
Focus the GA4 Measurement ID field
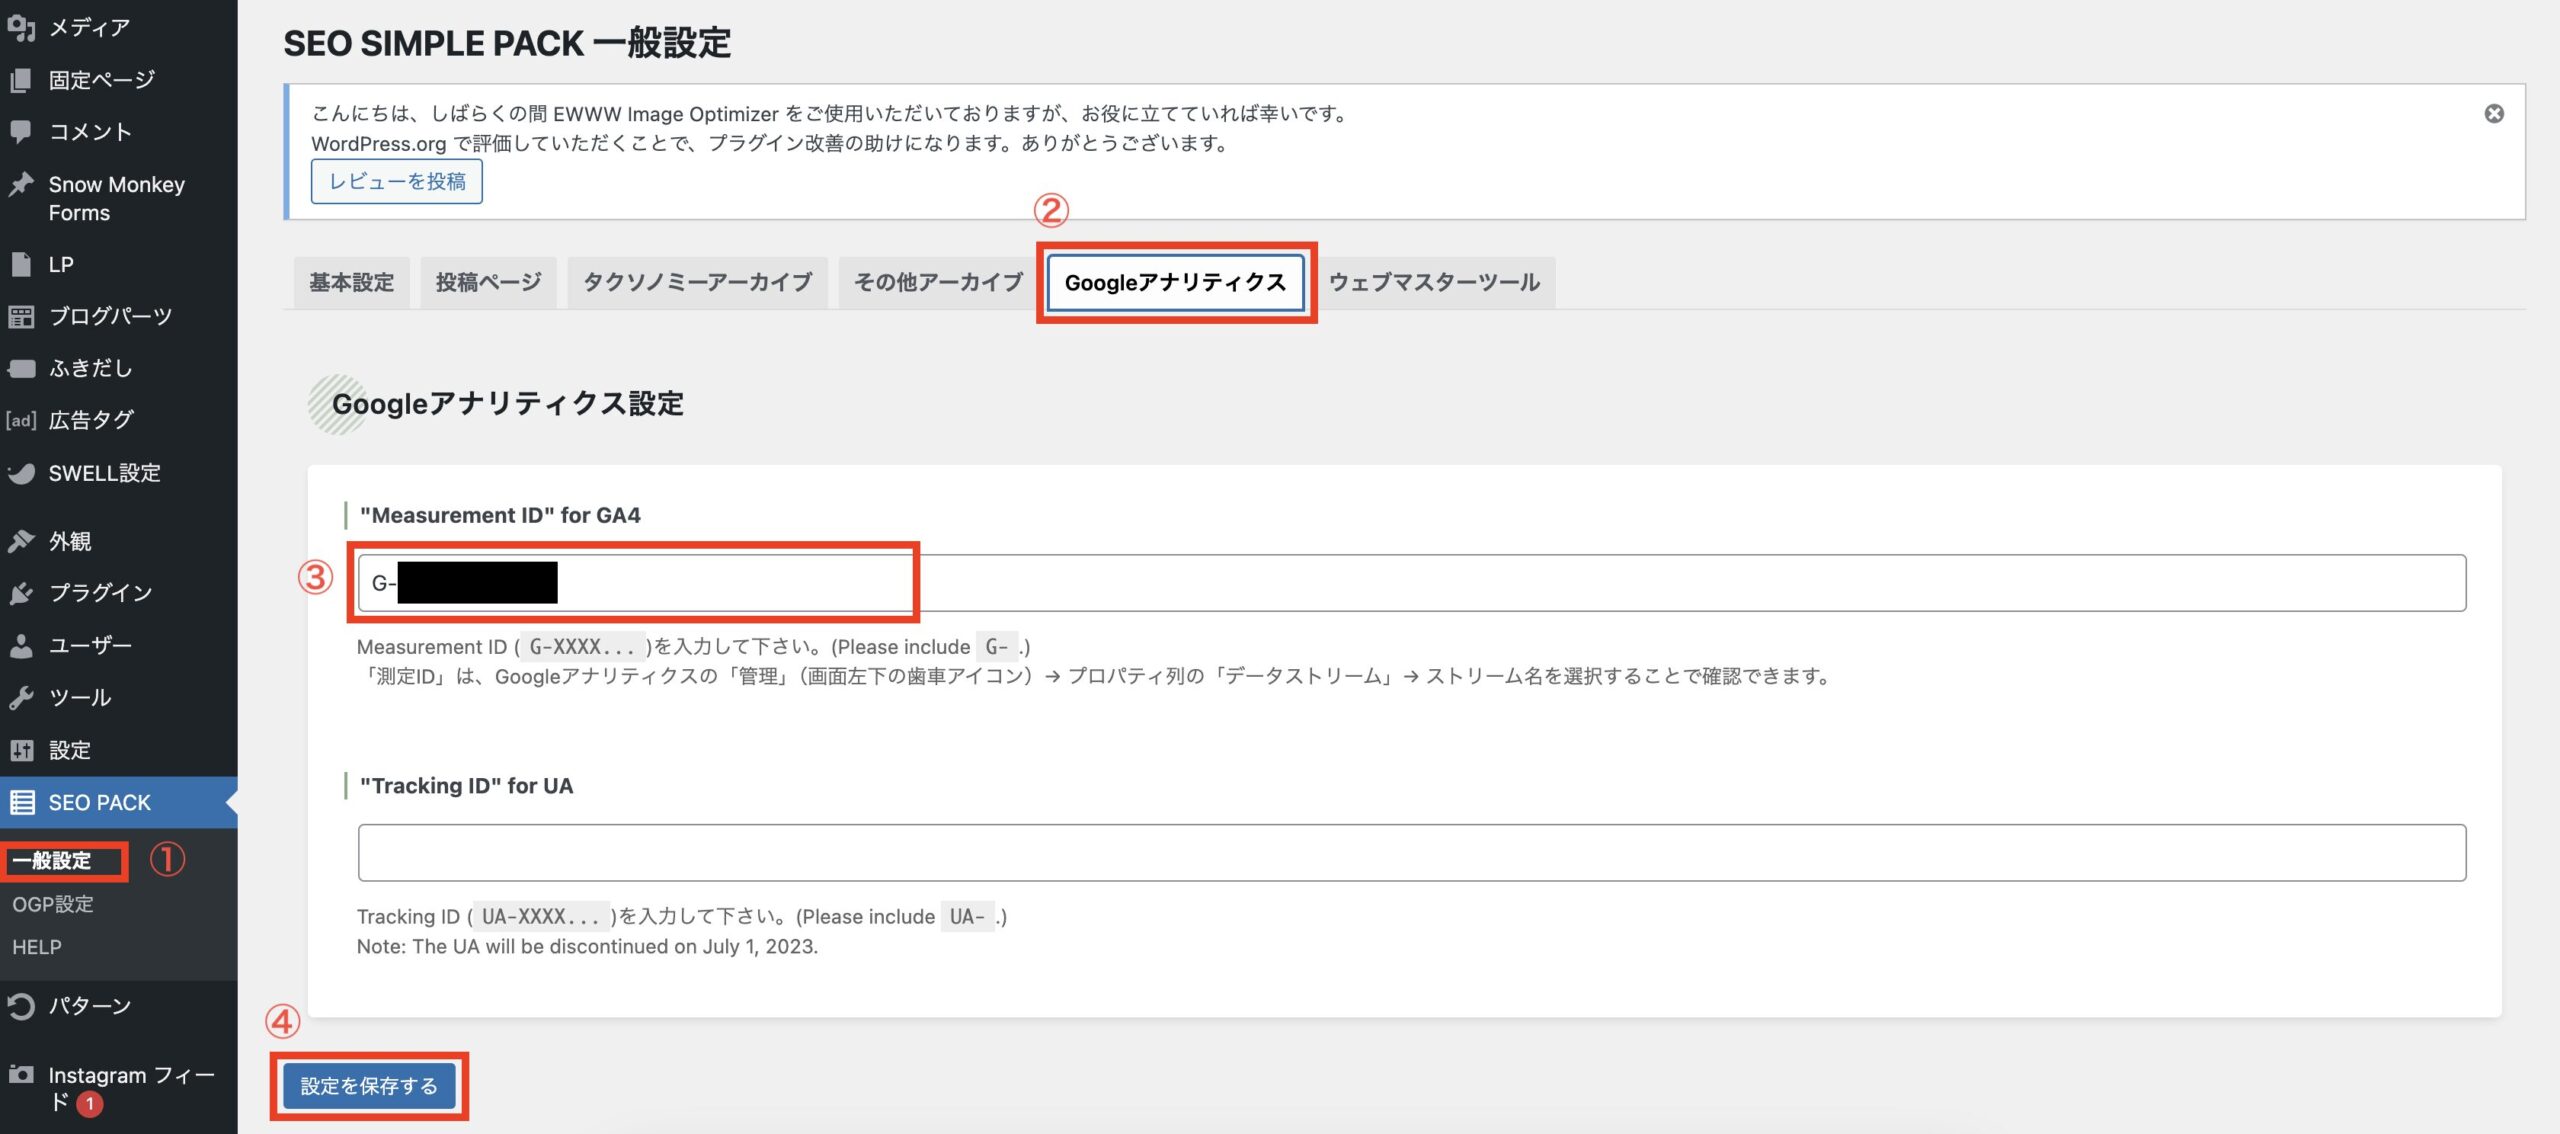1412,583
